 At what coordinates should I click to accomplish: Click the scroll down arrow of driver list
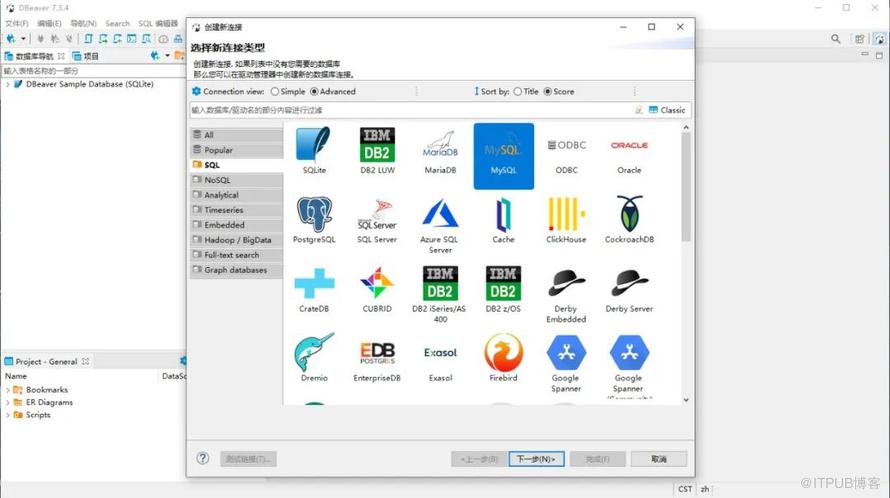tap(686, 400)
